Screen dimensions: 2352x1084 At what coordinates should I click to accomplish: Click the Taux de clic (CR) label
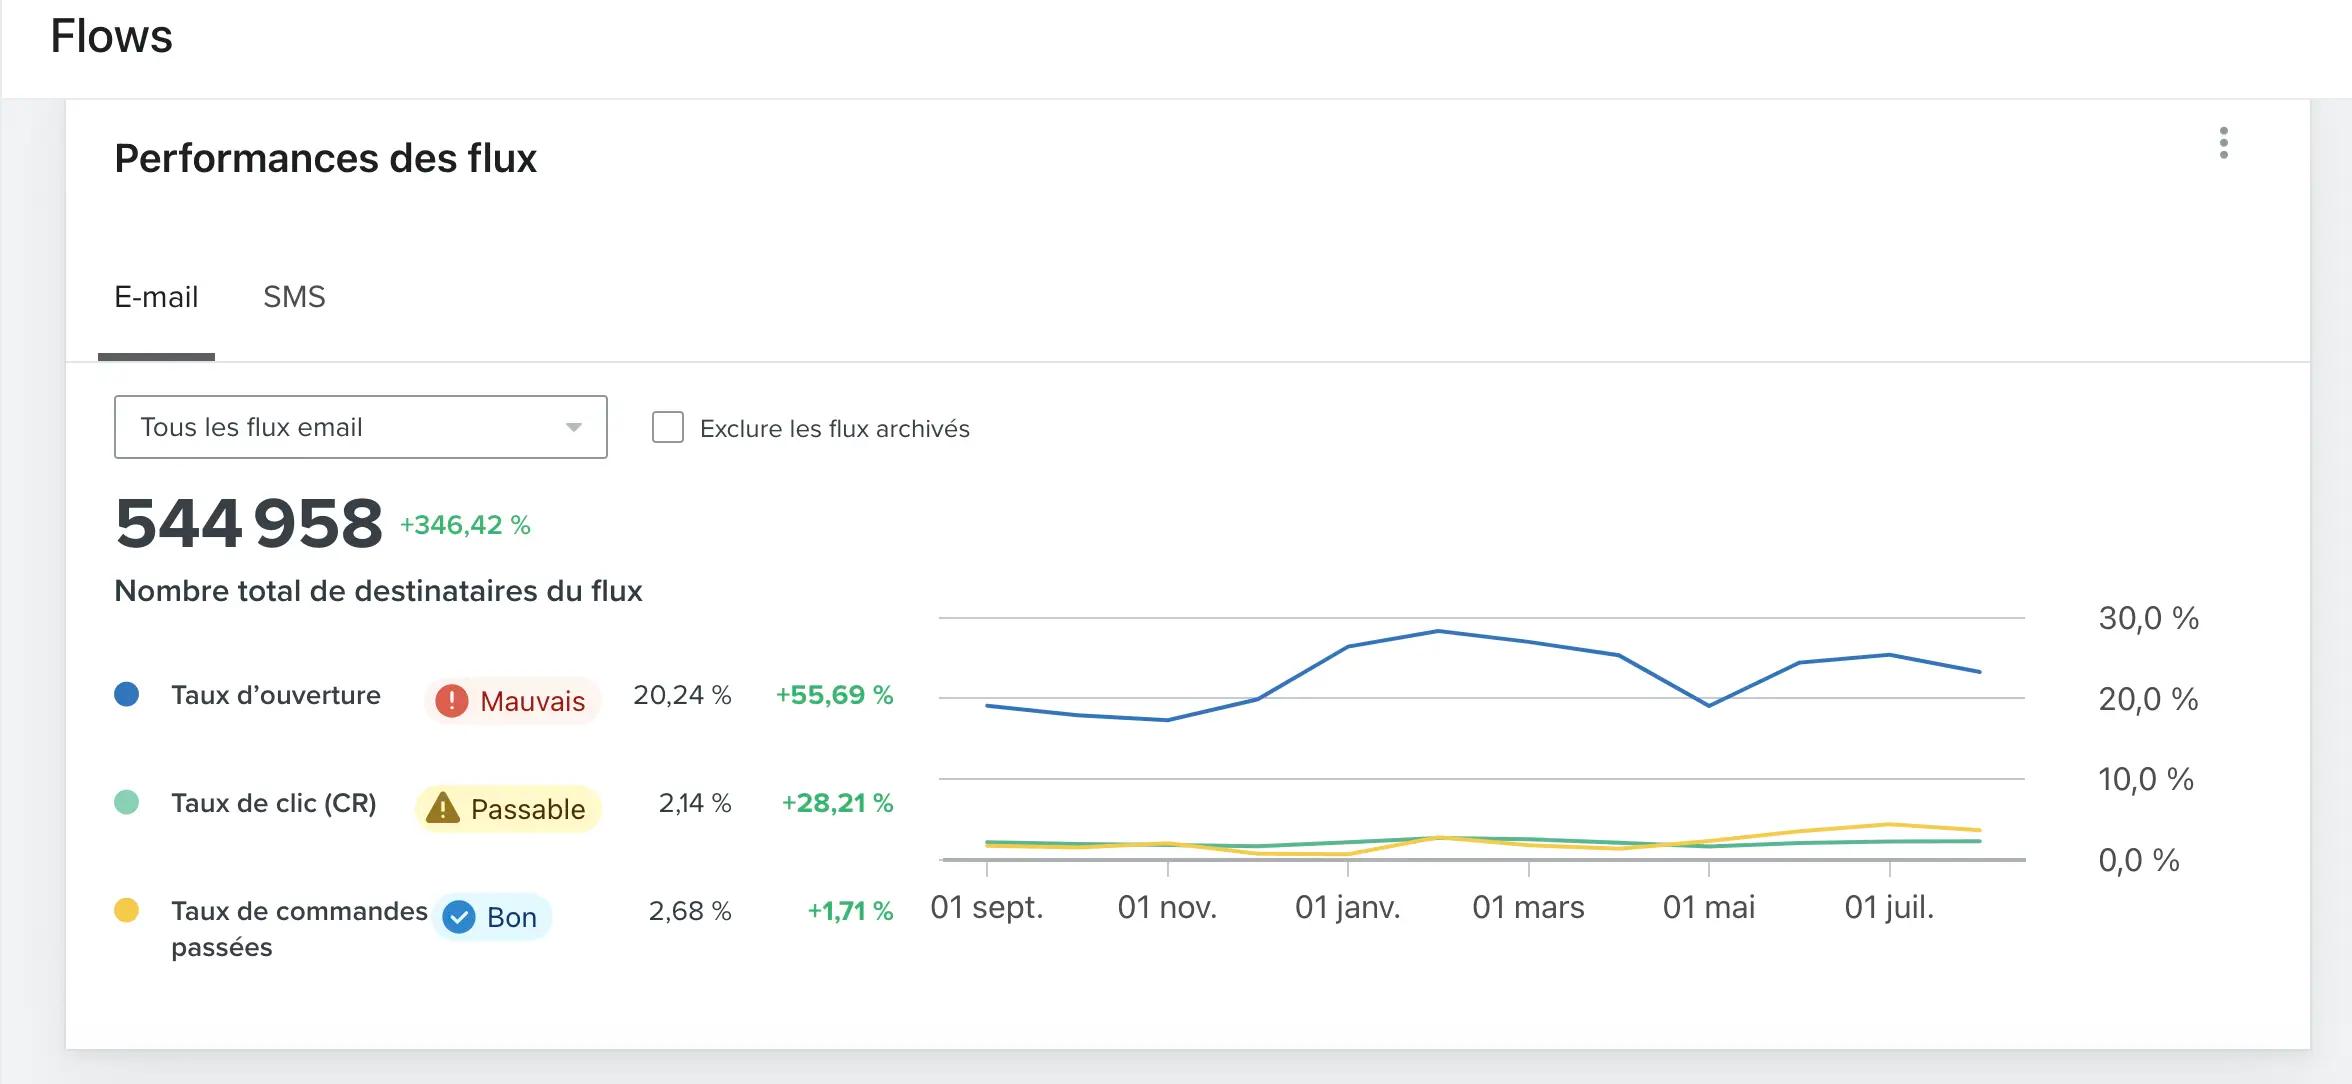pyautogui.click(x=274, y=803)
